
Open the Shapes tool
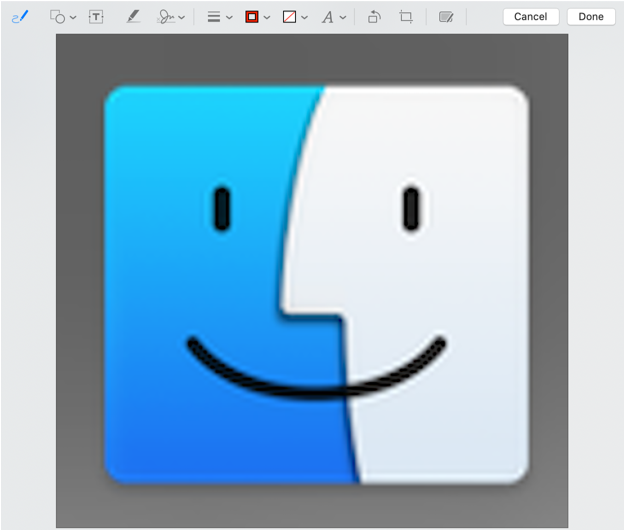(x=57, y=17)
